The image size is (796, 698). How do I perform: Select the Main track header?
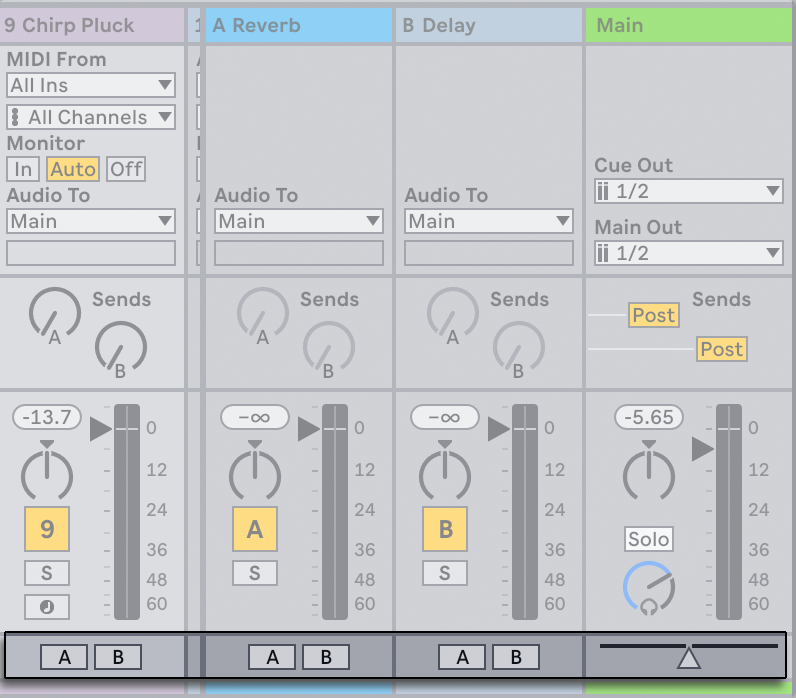[689, 25]
